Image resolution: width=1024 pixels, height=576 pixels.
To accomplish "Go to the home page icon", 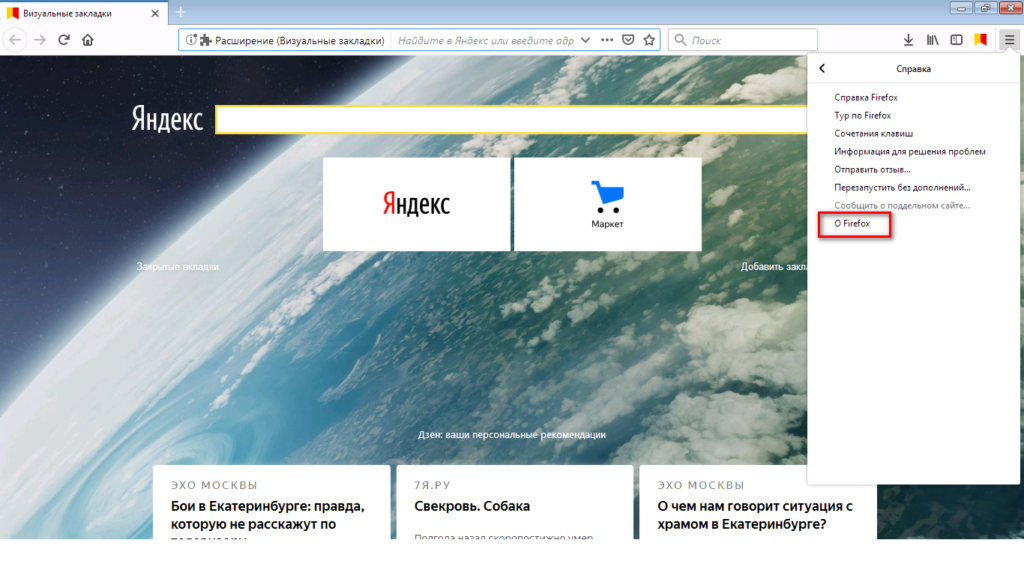I will click(88, 40).
